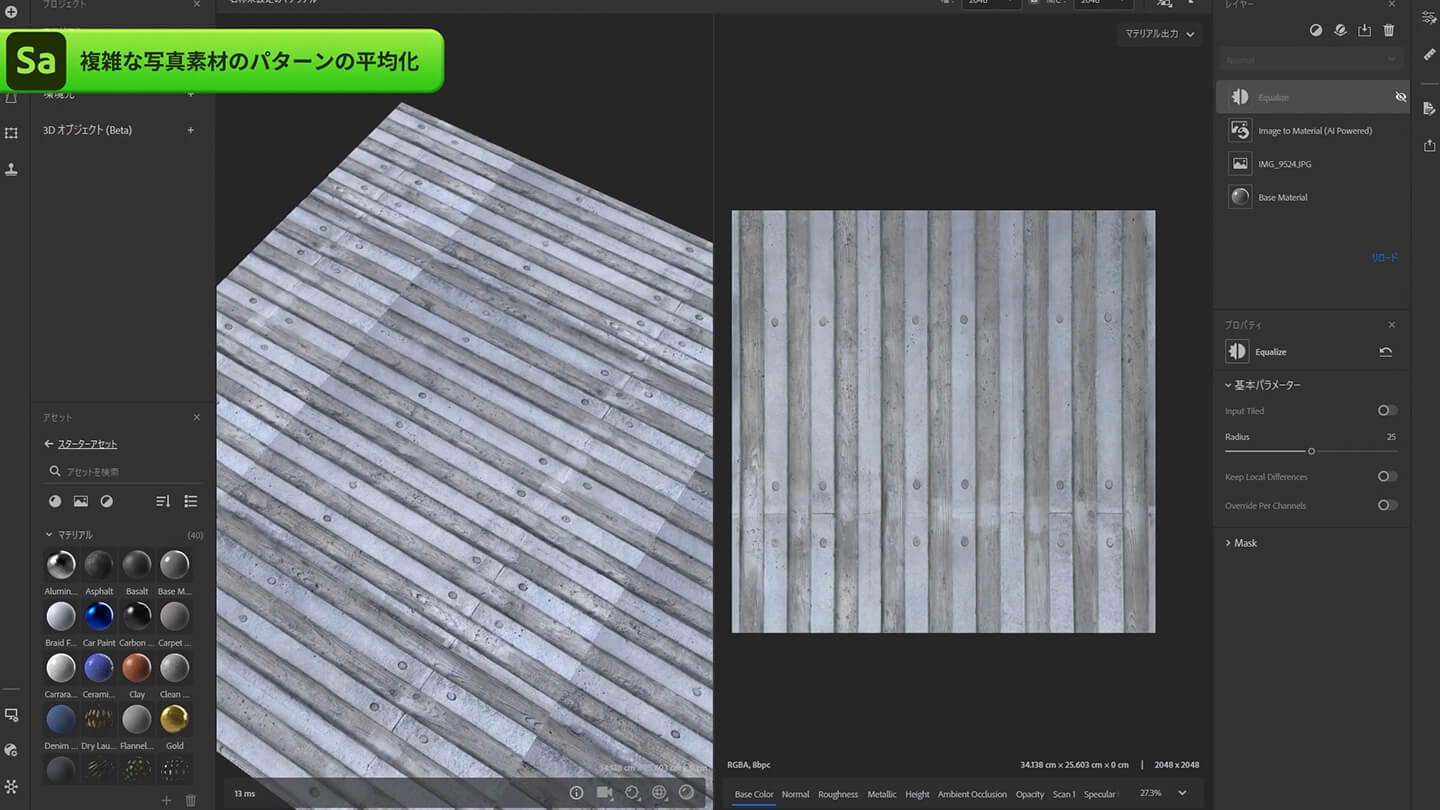Enable the Keep Local Differences toggle

[x=1387, y=476]
